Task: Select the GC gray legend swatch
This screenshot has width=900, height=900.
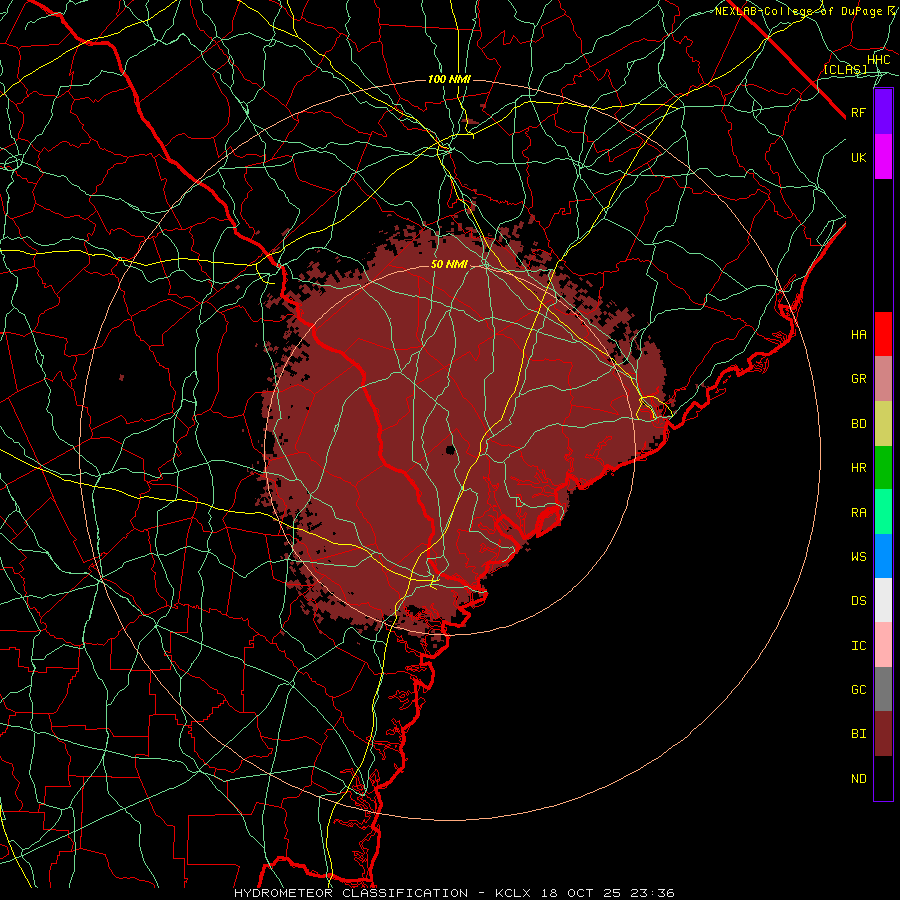Action: tap(883, 689)
